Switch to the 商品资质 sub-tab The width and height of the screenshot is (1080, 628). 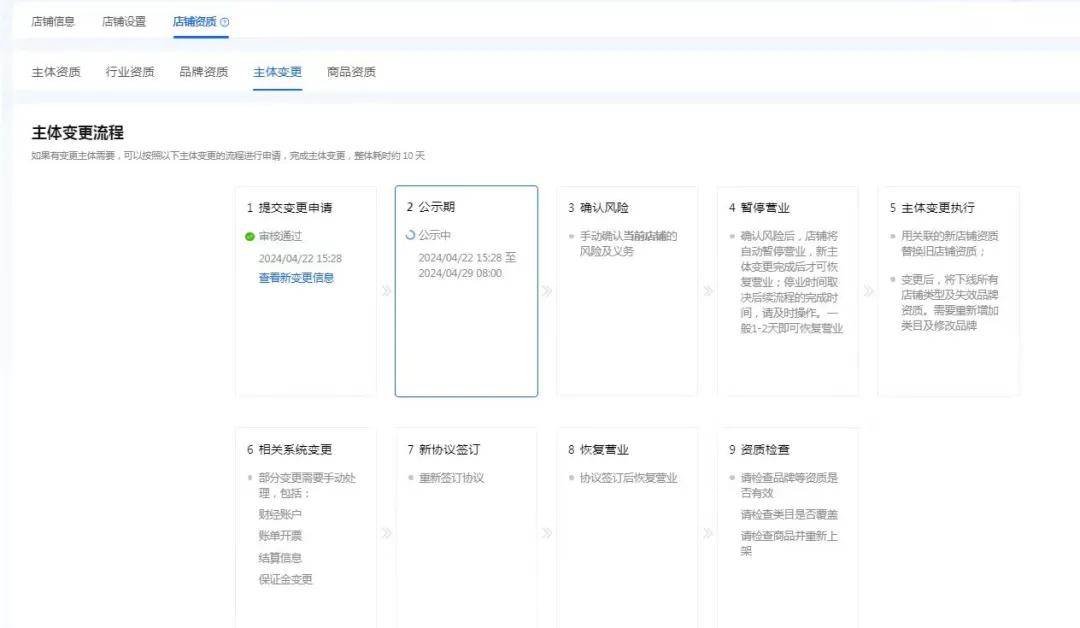pyautogui.click(x=351, y=72)
